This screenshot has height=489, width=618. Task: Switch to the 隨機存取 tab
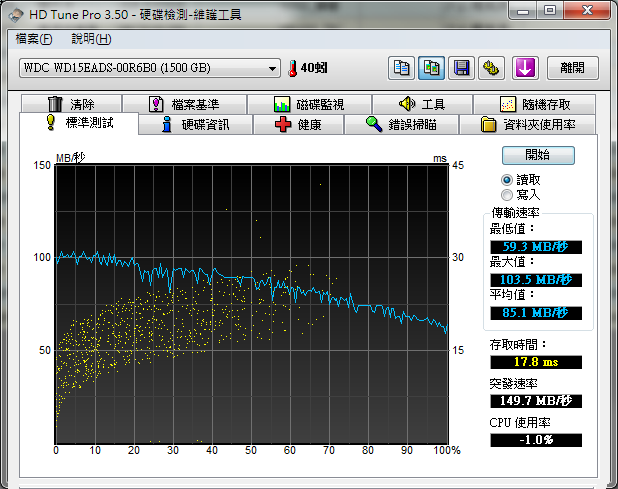pyautogui.click(x=534, y=104)
